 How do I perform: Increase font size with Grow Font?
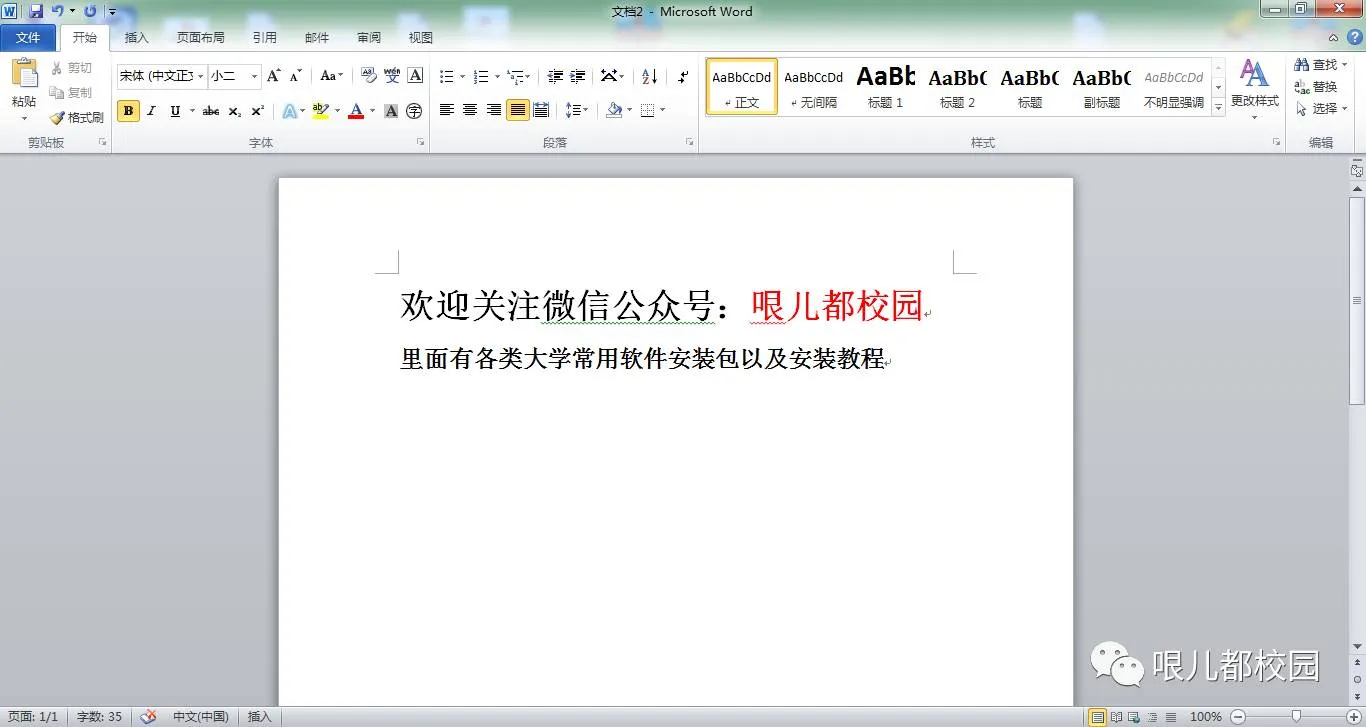coord(274,76)
